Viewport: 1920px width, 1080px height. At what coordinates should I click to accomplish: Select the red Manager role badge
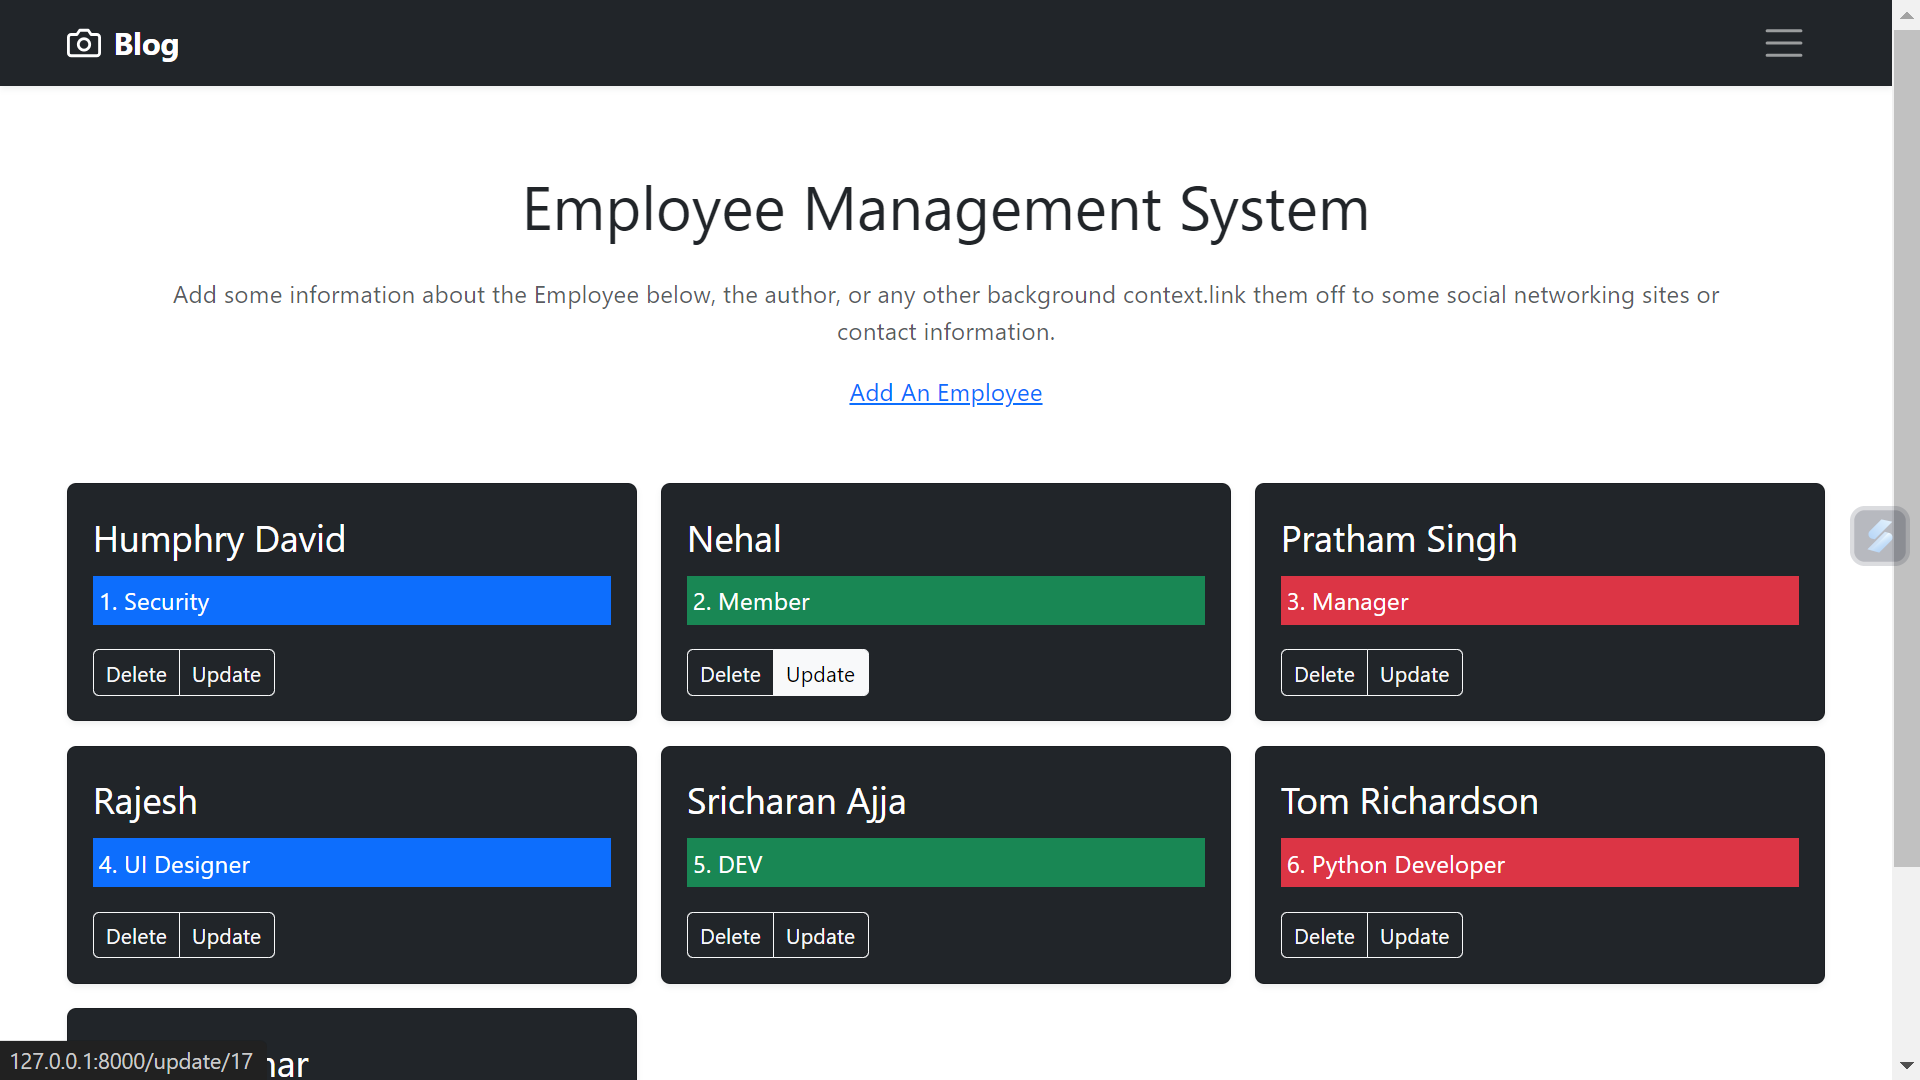coord(1538,601)
